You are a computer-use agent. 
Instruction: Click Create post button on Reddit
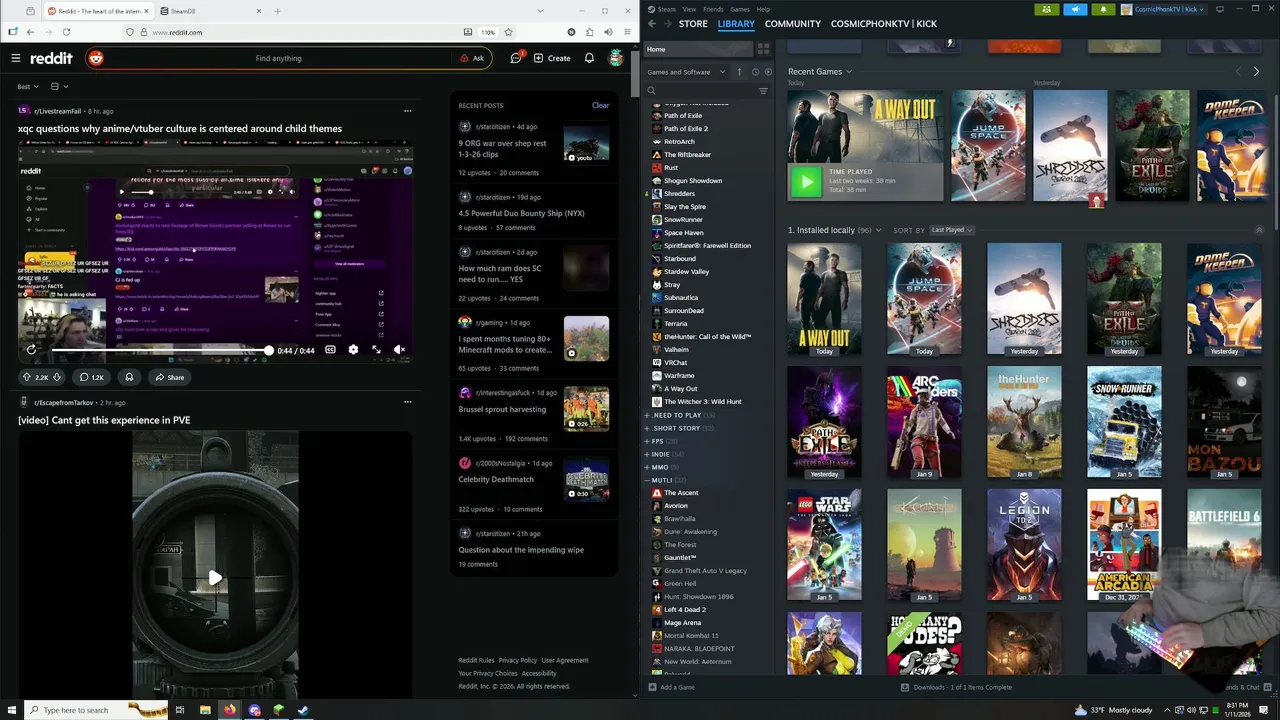(x=552, y=58)
